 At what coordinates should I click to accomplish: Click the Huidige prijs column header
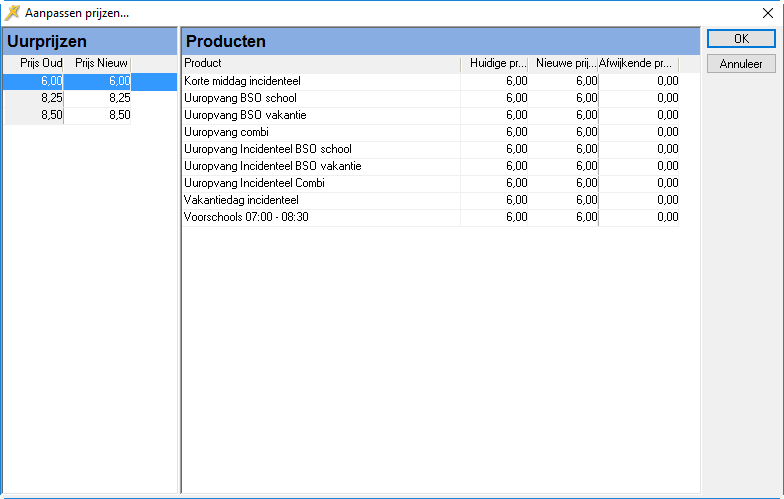[495, 64]
